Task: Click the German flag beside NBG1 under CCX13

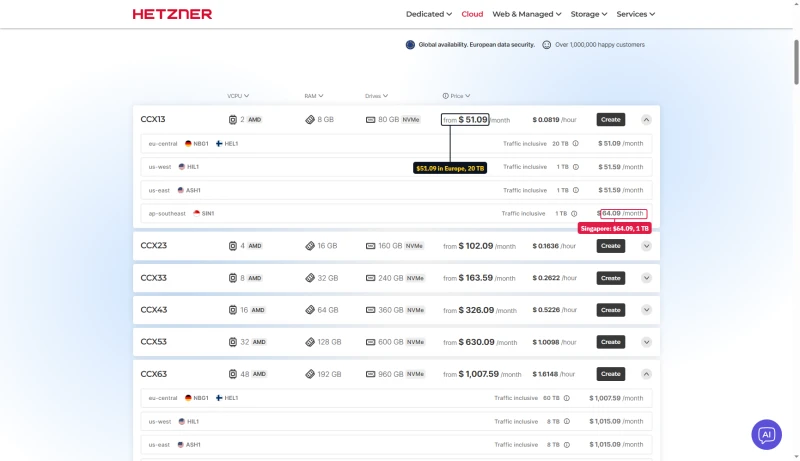Action: (188, 144)
